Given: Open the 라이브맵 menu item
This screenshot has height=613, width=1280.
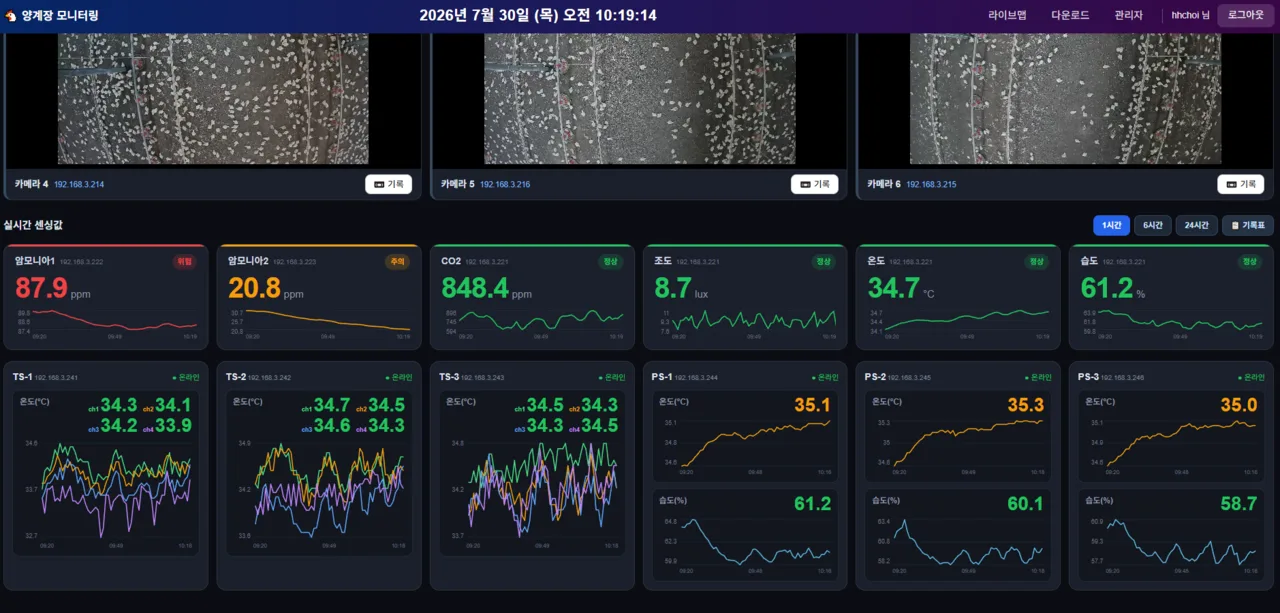Looking at the screenshot, I should [1007, 16].
